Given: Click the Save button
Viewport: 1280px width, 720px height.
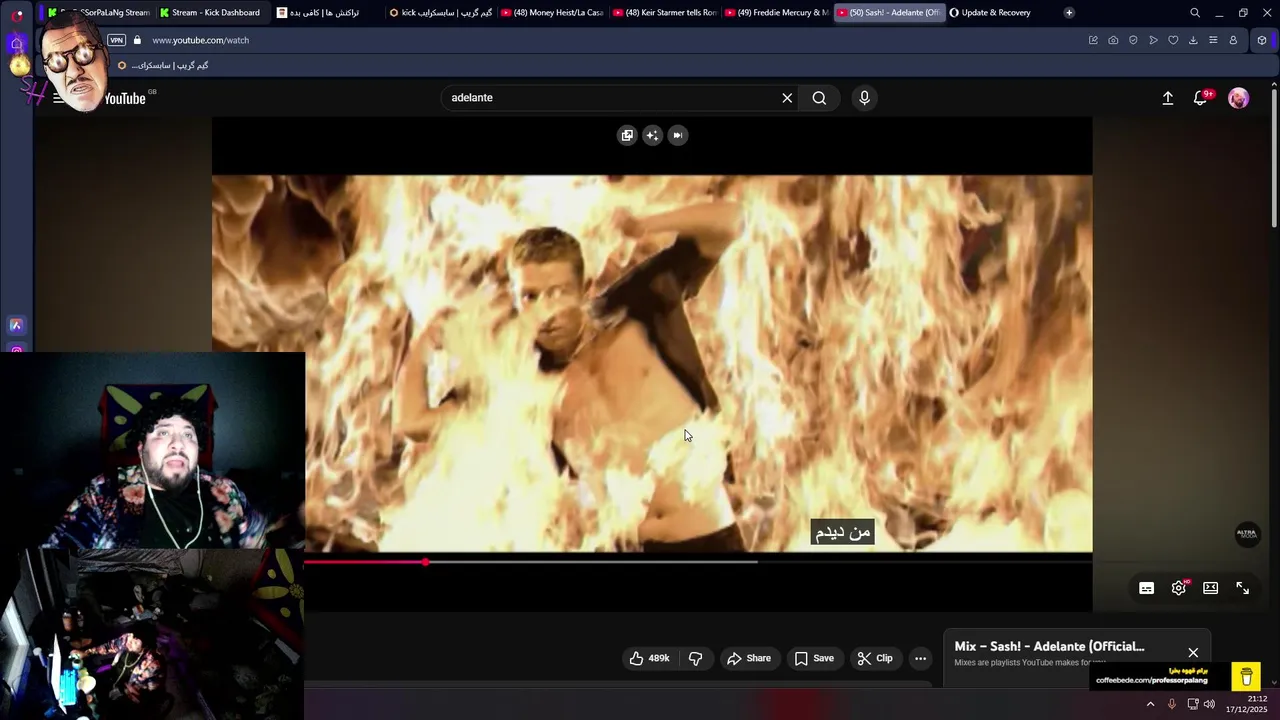Looking at the screenshot, I should (814, 658).
